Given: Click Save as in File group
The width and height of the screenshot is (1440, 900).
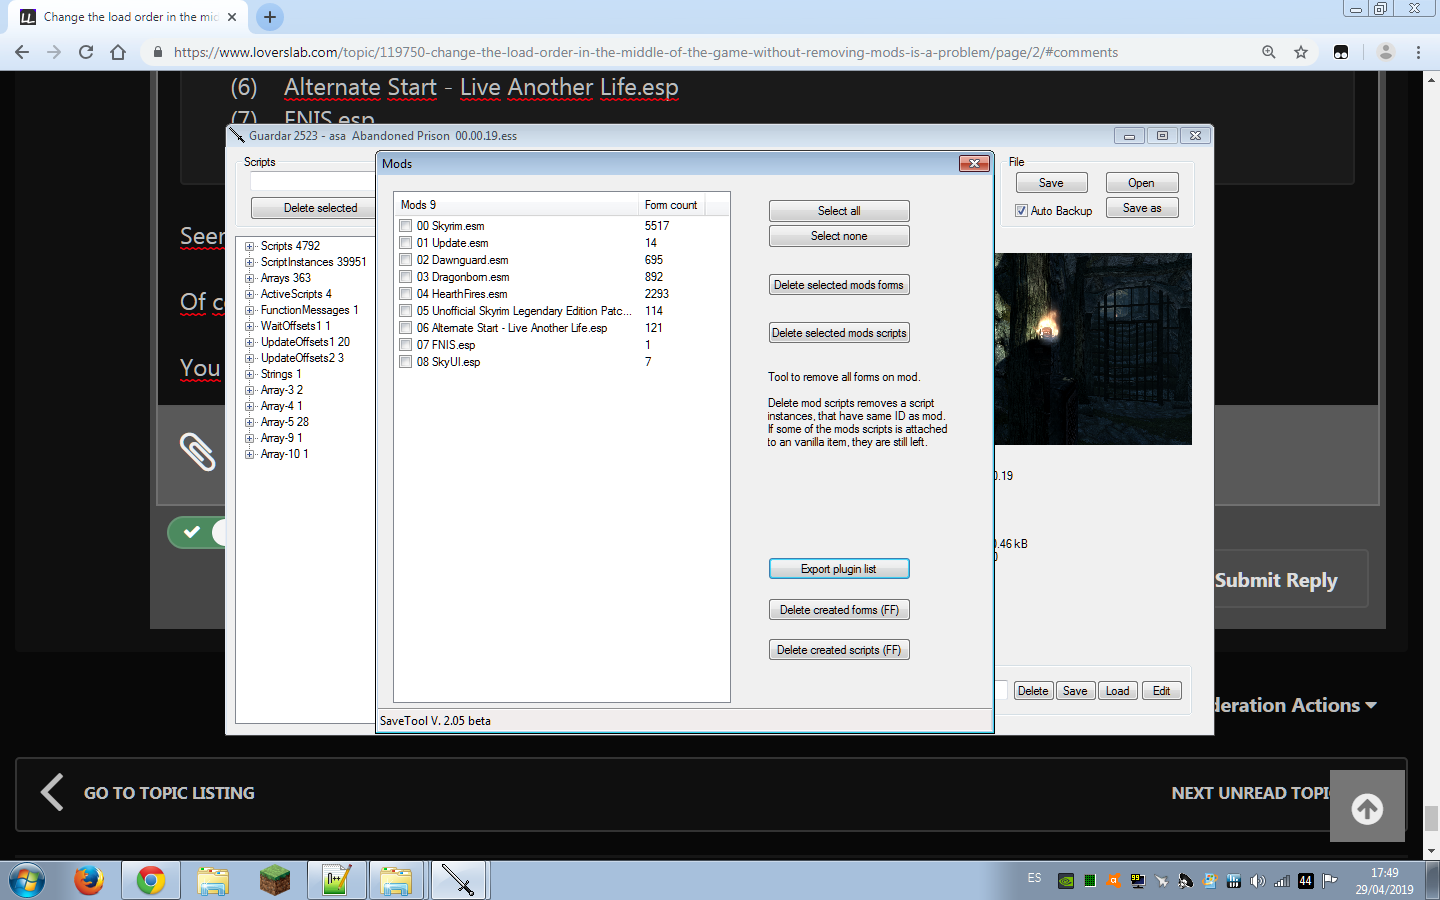Looking at the screenshot, I should (1142, 208).
